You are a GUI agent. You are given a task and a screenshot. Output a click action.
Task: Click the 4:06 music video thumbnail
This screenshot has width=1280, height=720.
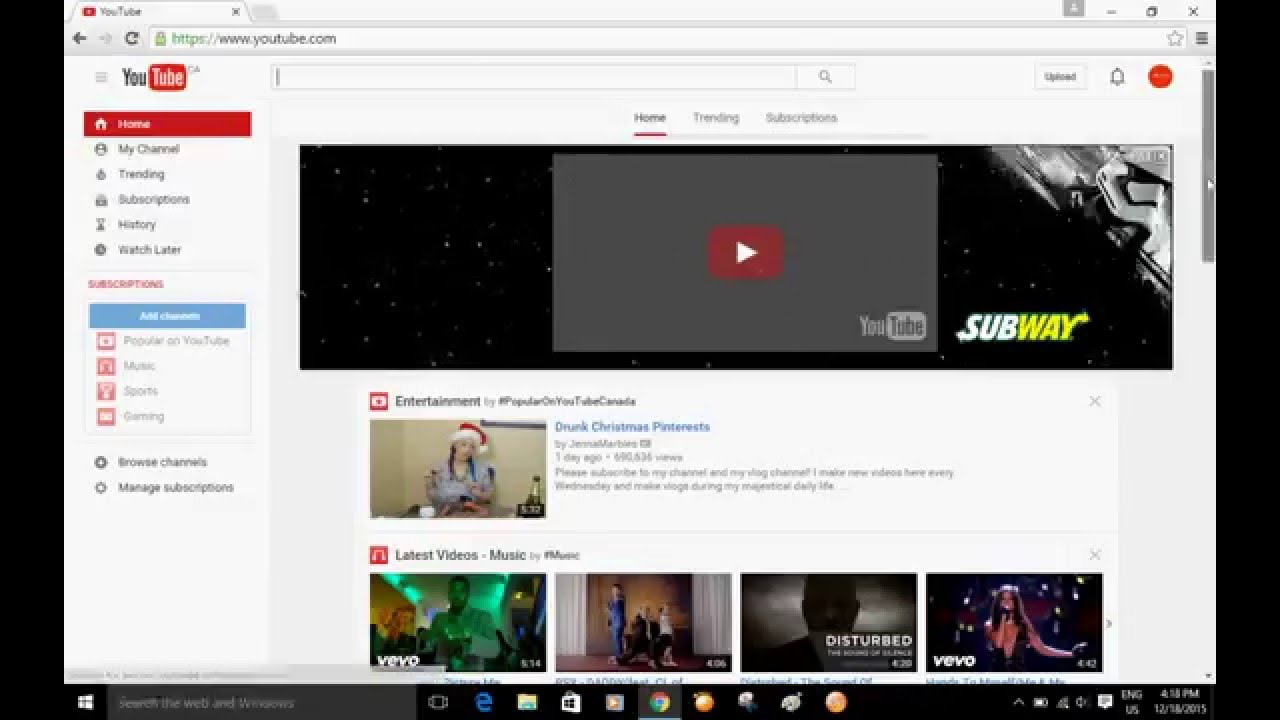(643, 622)
